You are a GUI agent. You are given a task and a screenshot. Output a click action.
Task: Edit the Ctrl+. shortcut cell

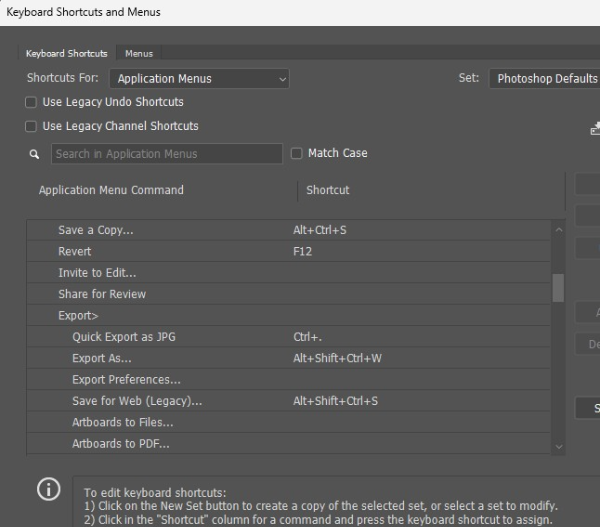pyautogui.click(x=308, y=337)
